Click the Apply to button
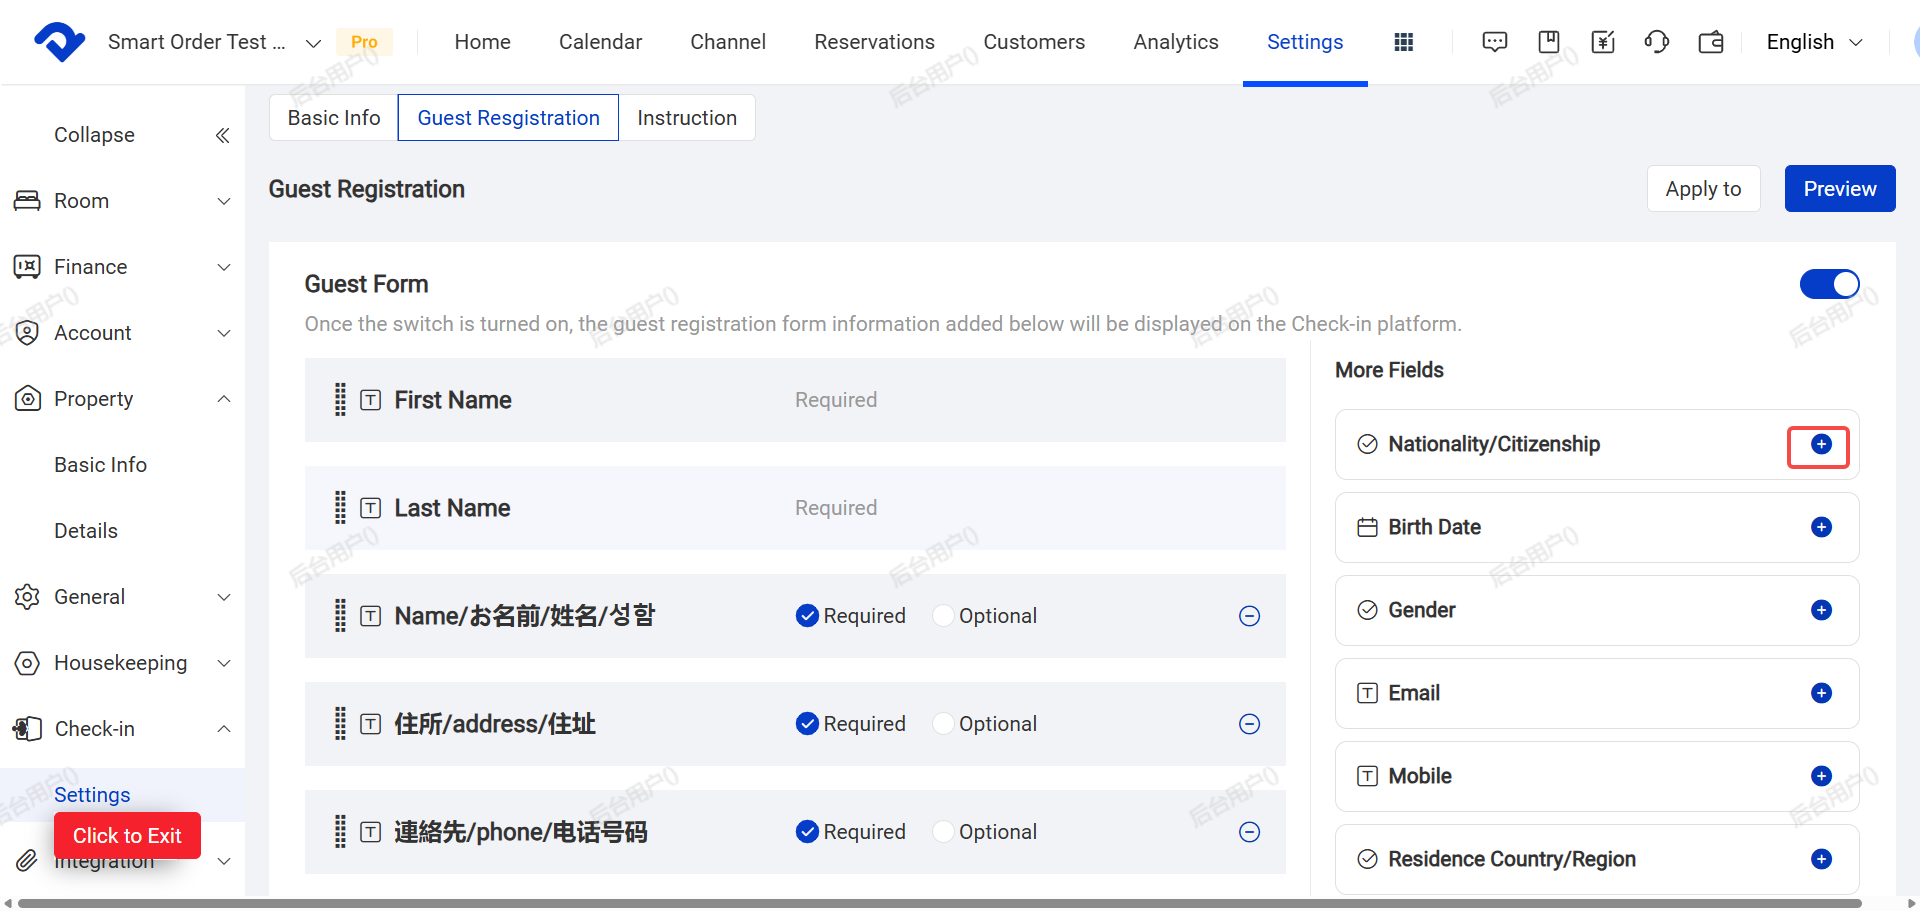Screen dimensions: 1920x911 click(x=1703, y=189)
